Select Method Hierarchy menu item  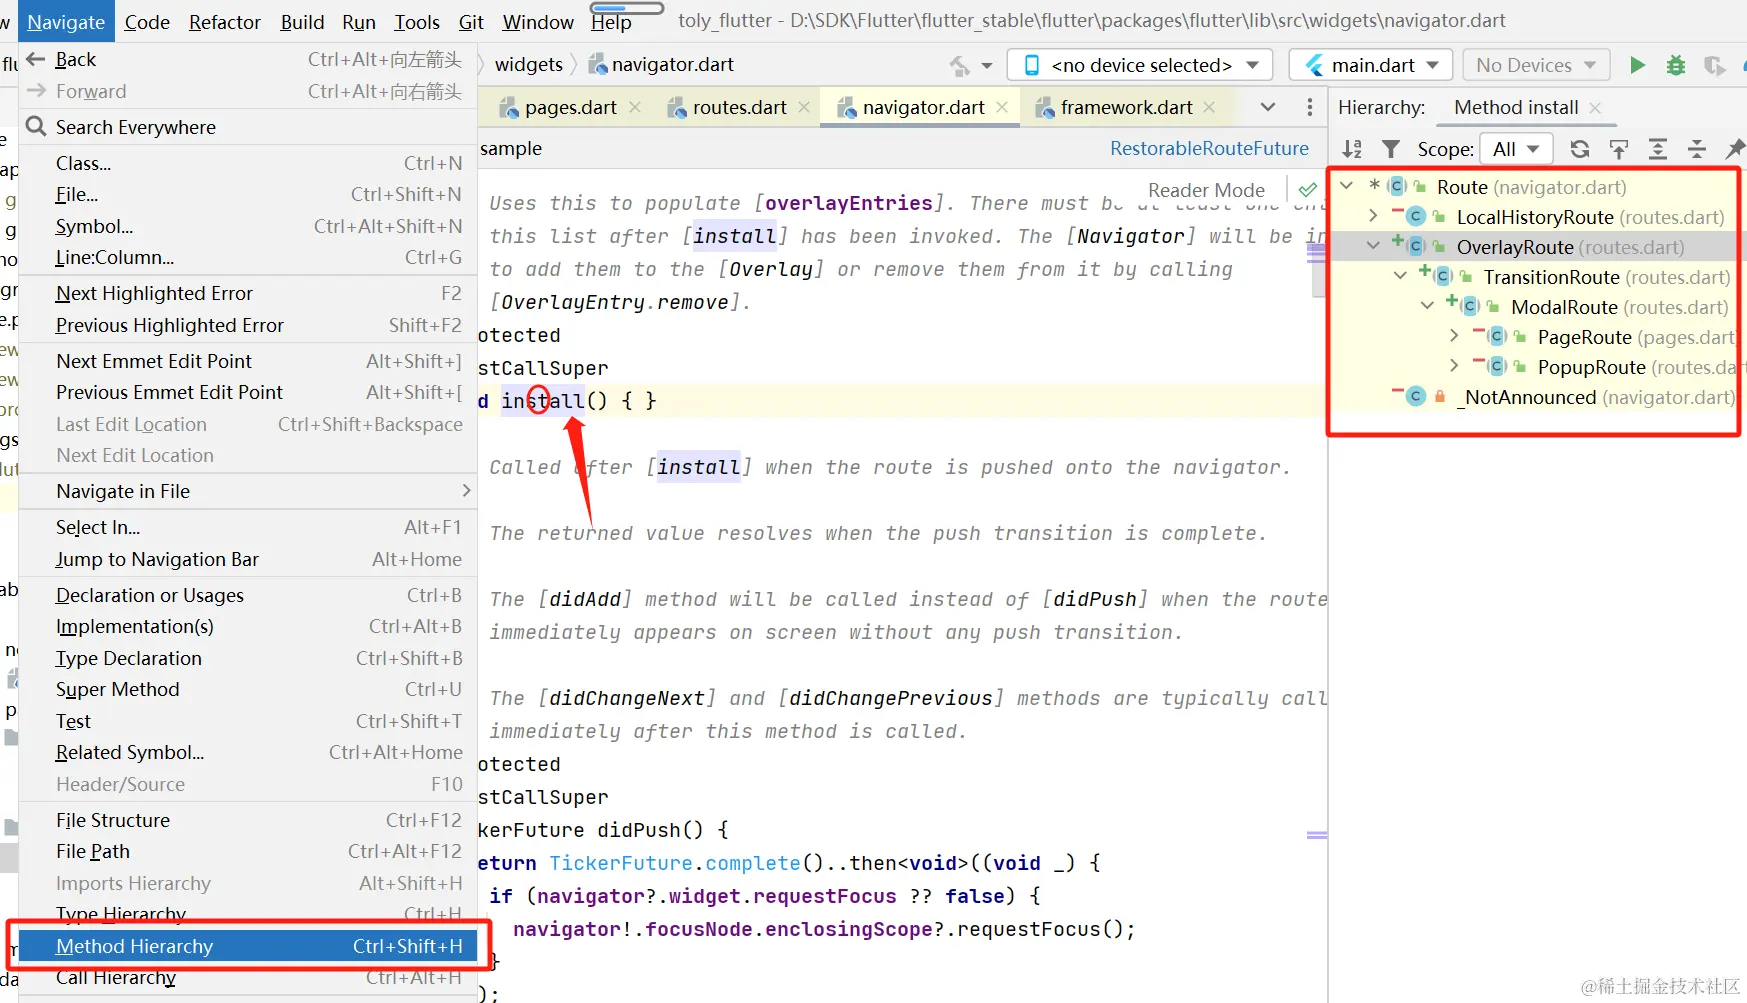248,946
